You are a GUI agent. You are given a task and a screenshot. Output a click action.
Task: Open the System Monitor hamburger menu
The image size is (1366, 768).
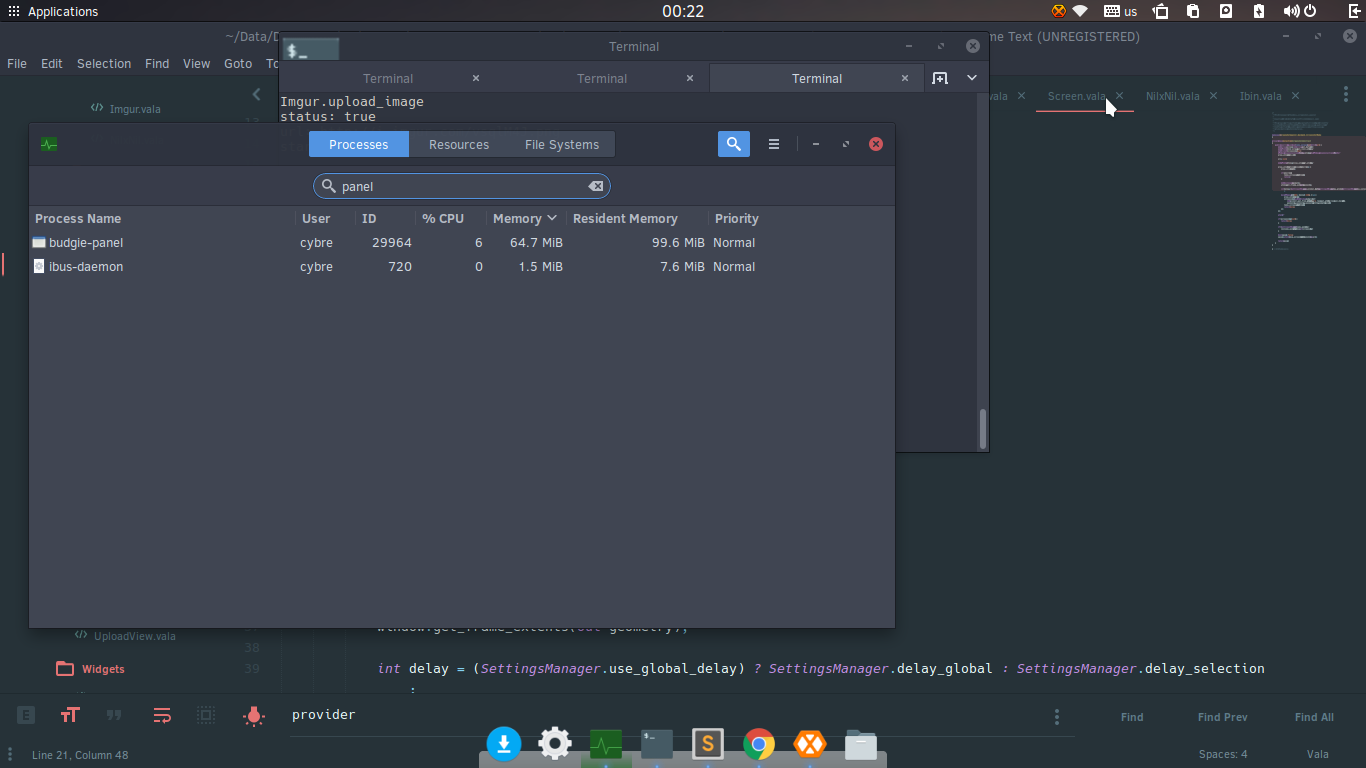click(774, 144)
